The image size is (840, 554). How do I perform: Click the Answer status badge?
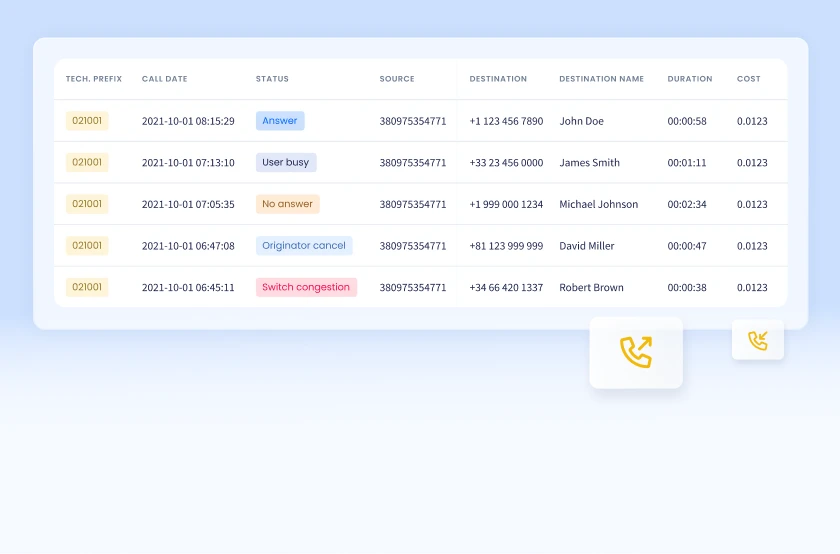click(x=280, y=121)
